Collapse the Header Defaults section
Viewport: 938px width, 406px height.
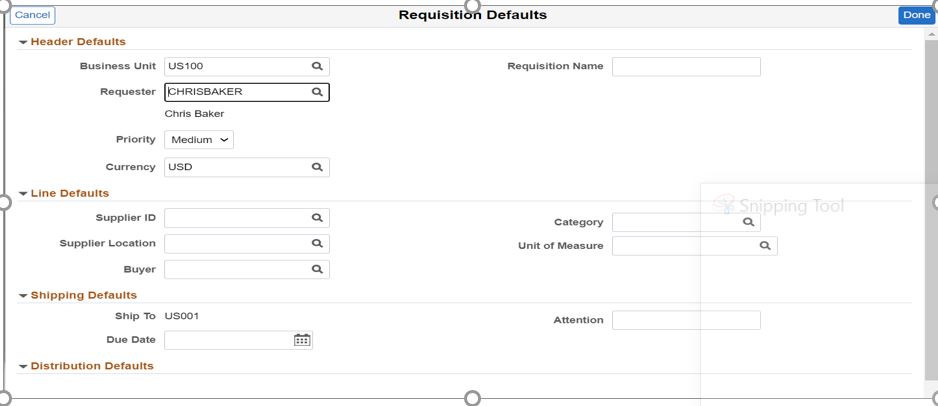click(23, 42)
